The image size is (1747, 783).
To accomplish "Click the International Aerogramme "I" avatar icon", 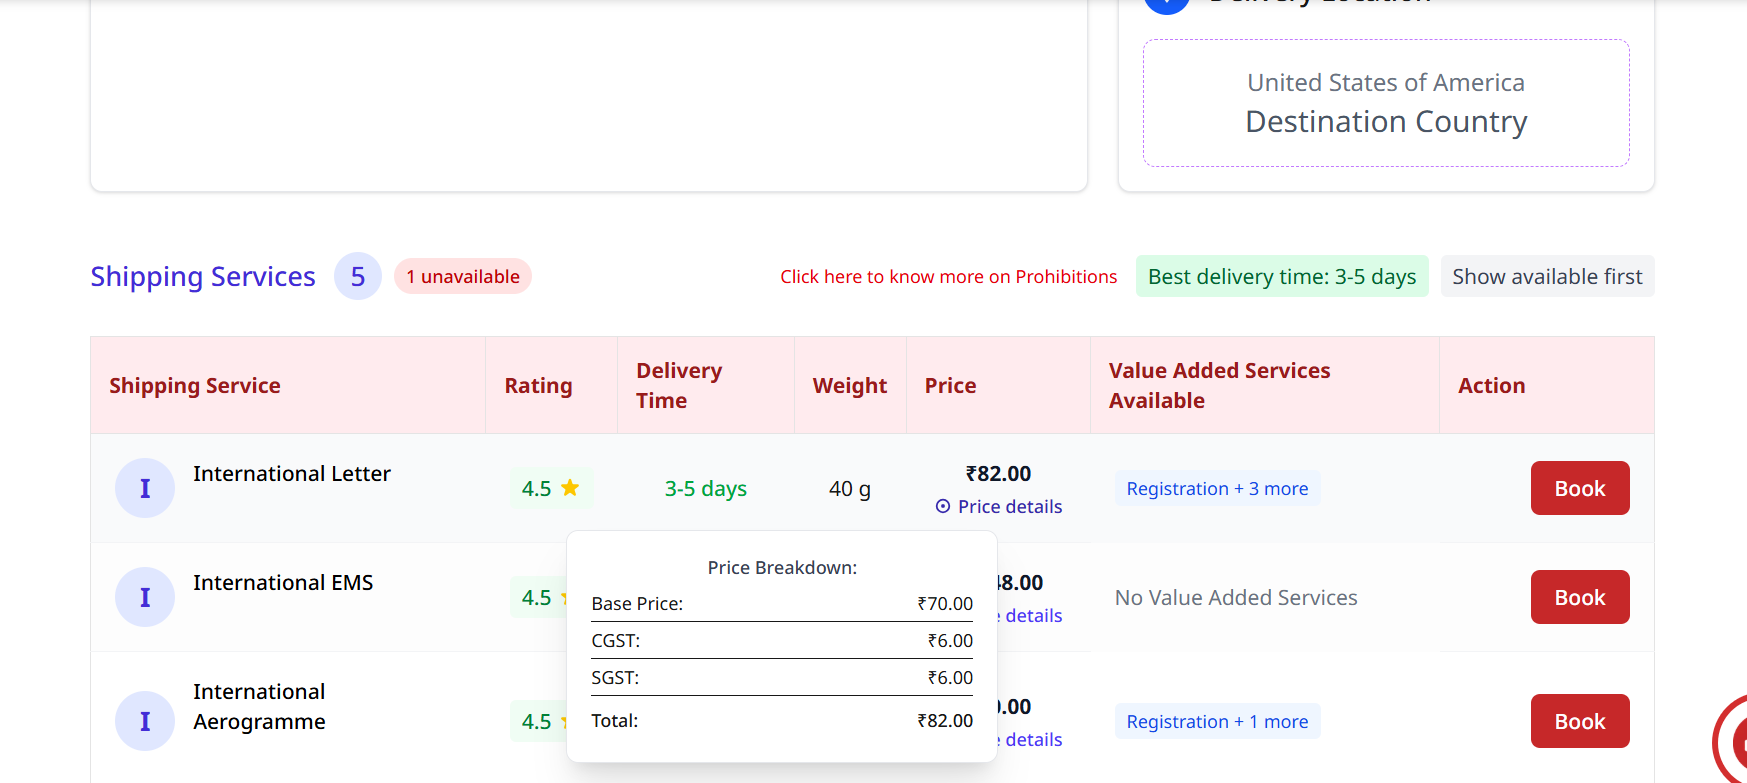I will [145, 721].
